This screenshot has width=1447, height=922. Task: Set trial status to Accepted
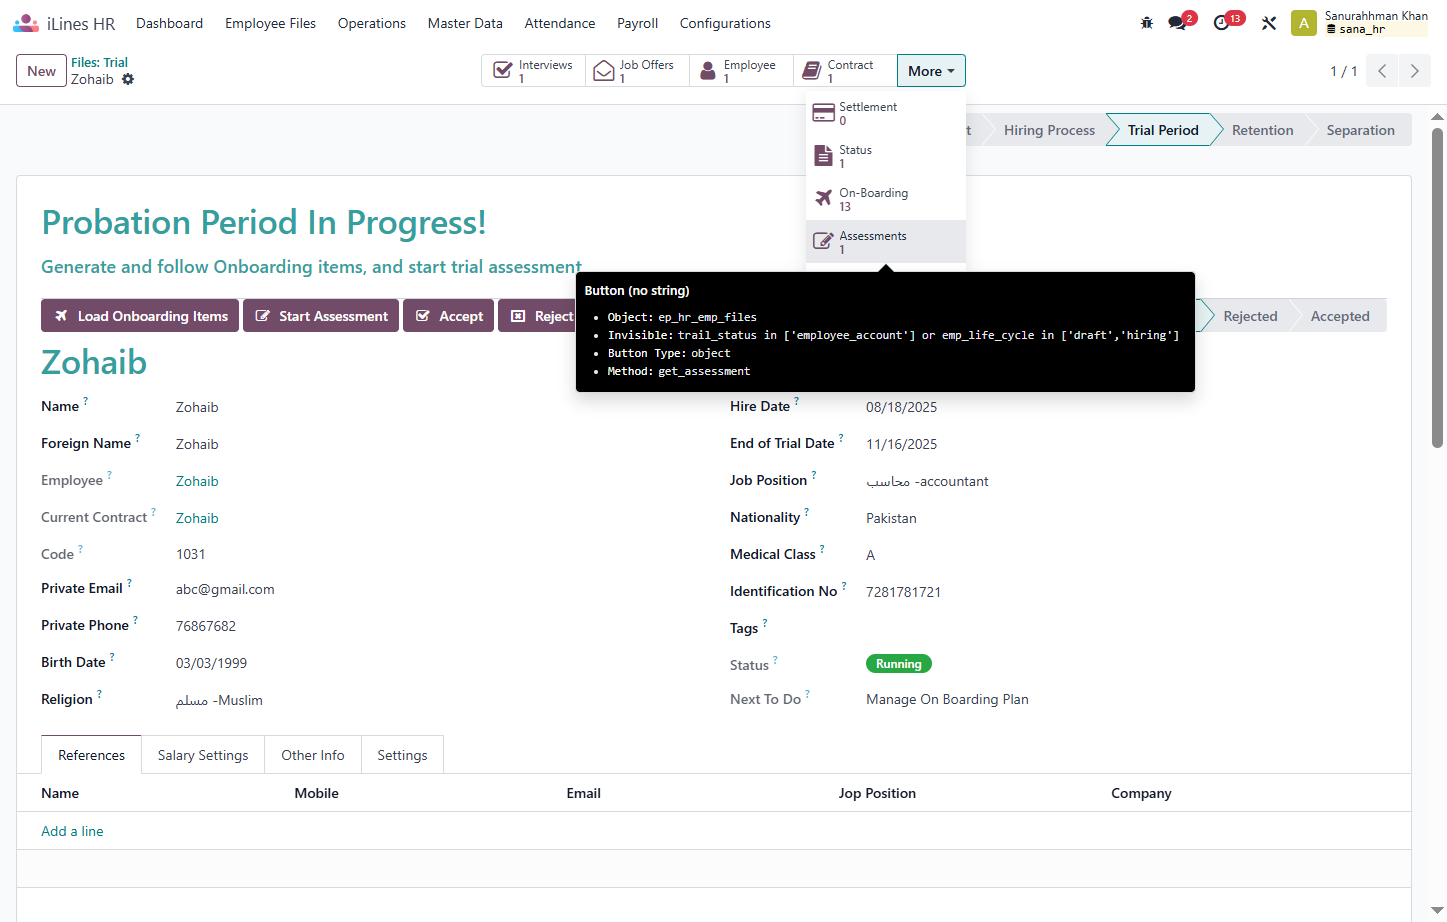(1340, 316)
